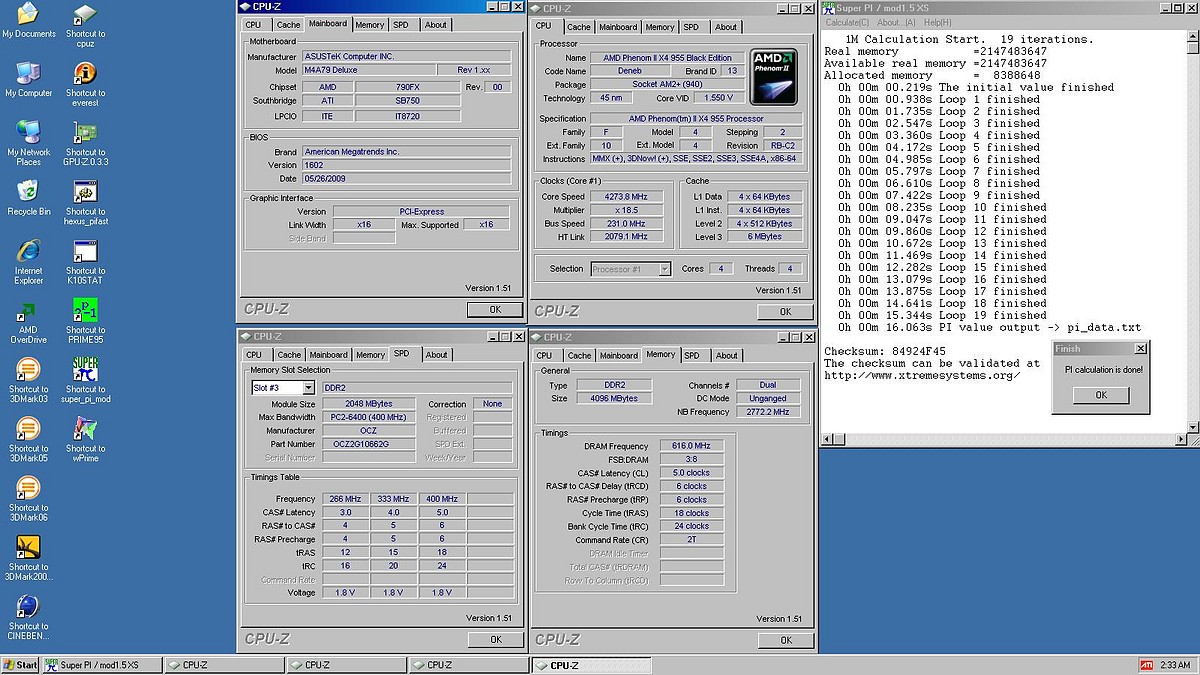The width and height of the screenshot is (1200, 675).
Task: Click the 'Checksum: 84924F45' line in Super PI
Action: click(x=884, y=351)
